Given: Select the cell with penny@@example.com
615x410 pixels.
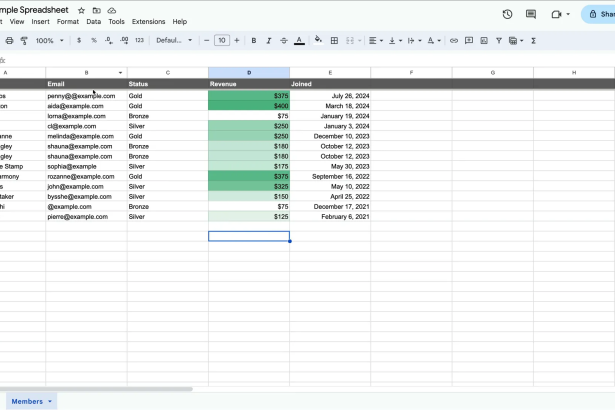Looking at the screenshot, I should 86,96.
